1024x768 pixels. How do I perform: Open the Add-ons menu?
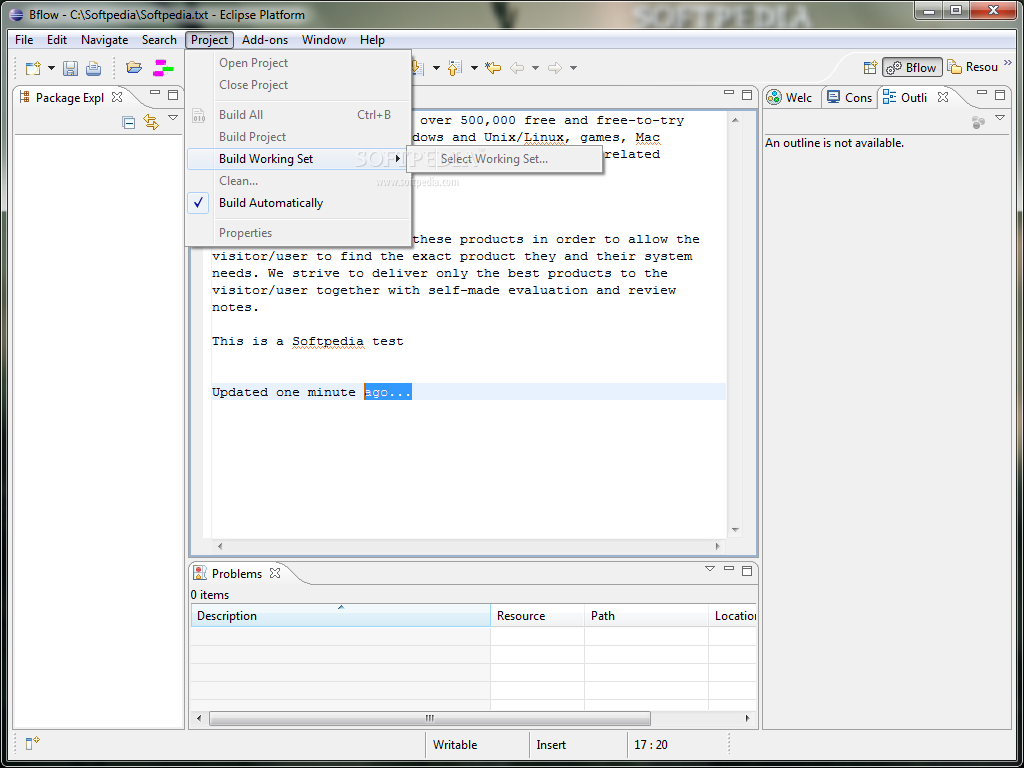click(264, 40)
